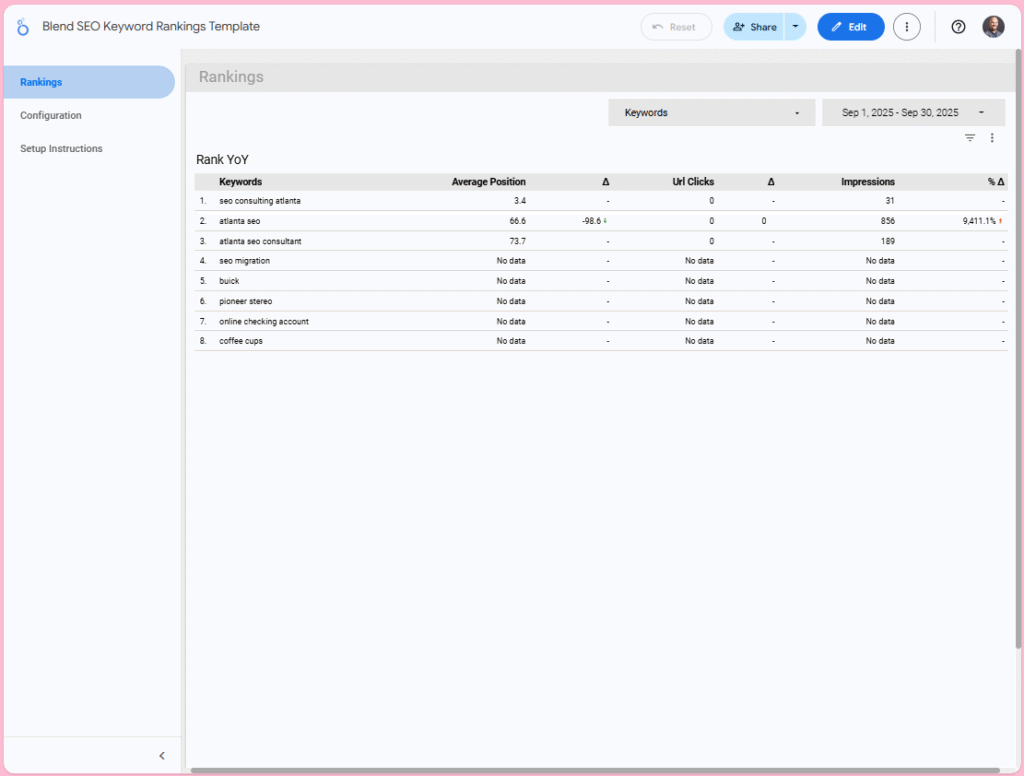Sort by the Impressions column header

[868, 181]
